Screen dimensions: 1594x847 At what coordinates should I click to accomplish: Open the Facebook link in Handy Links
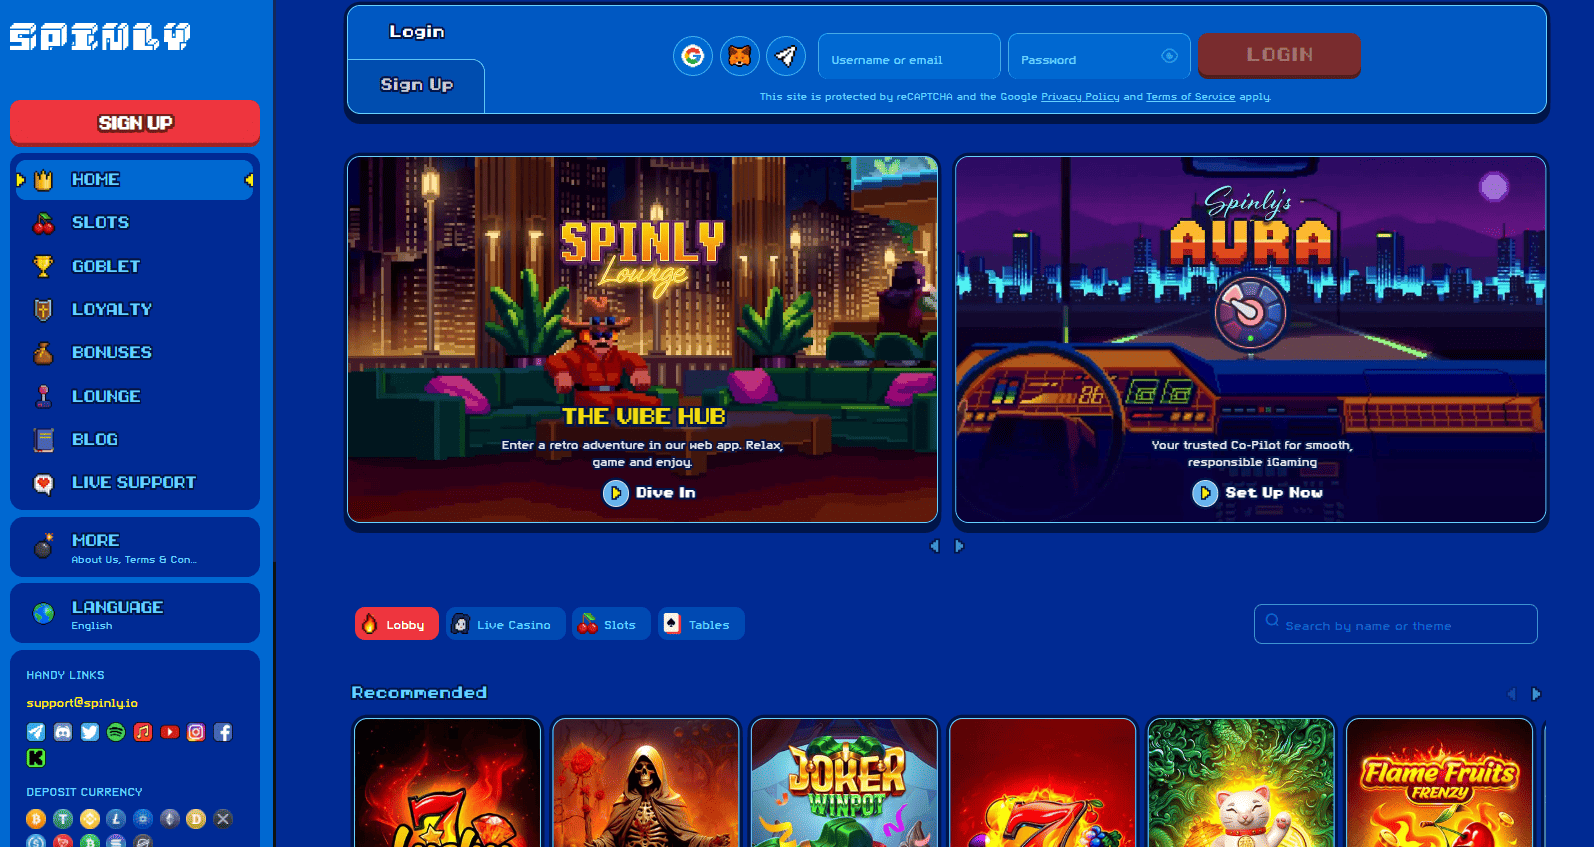tap(223, 732)
